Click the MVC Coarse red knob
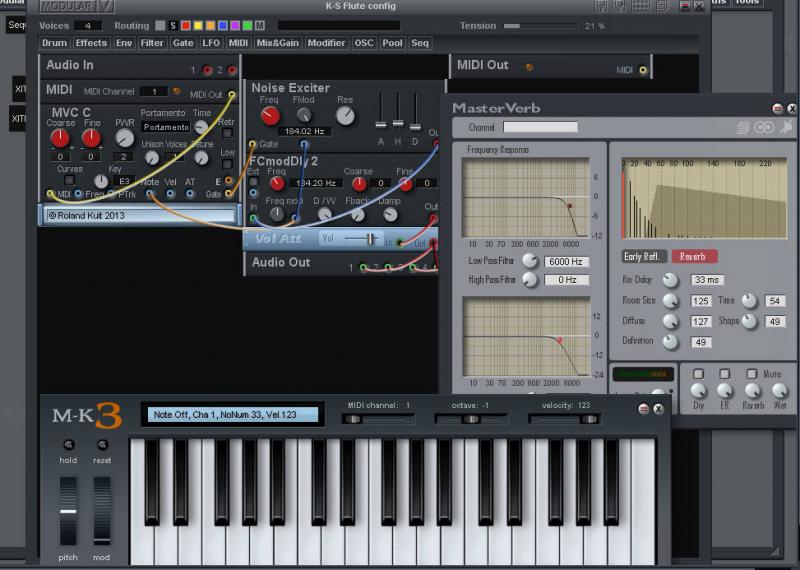Screen dimensions: 800x570 60,138
